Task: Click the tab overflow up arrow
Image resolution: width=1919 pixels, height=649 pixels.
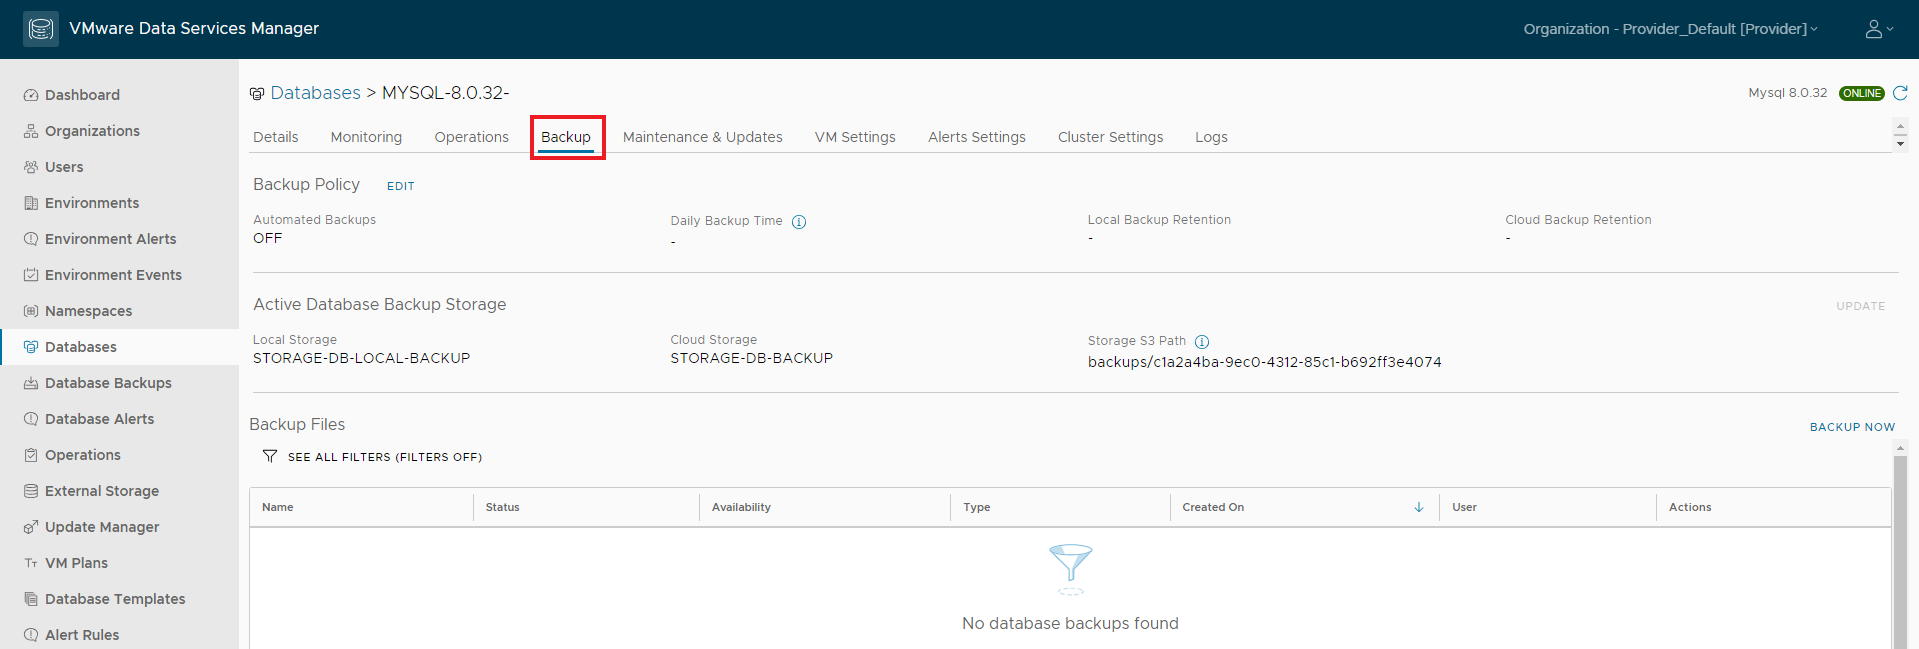Action: pyautogui.click(x=1901, y=127)
